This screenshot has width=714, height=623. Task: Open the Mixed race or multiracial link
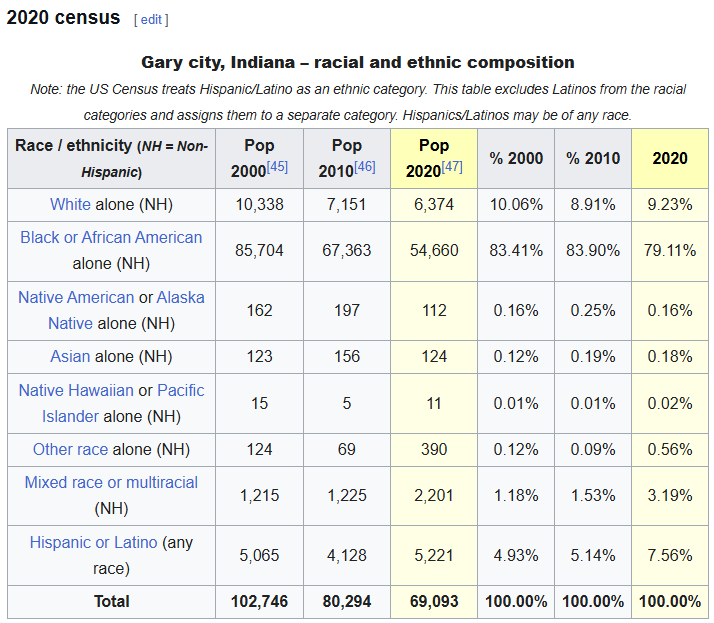(111, 482)
